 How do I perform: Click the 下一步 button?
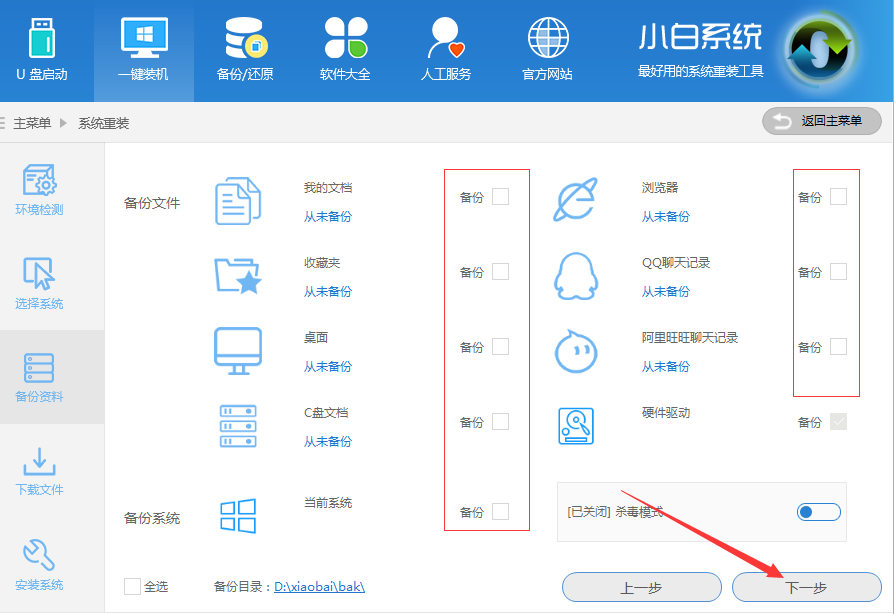(x=806, y=588)
